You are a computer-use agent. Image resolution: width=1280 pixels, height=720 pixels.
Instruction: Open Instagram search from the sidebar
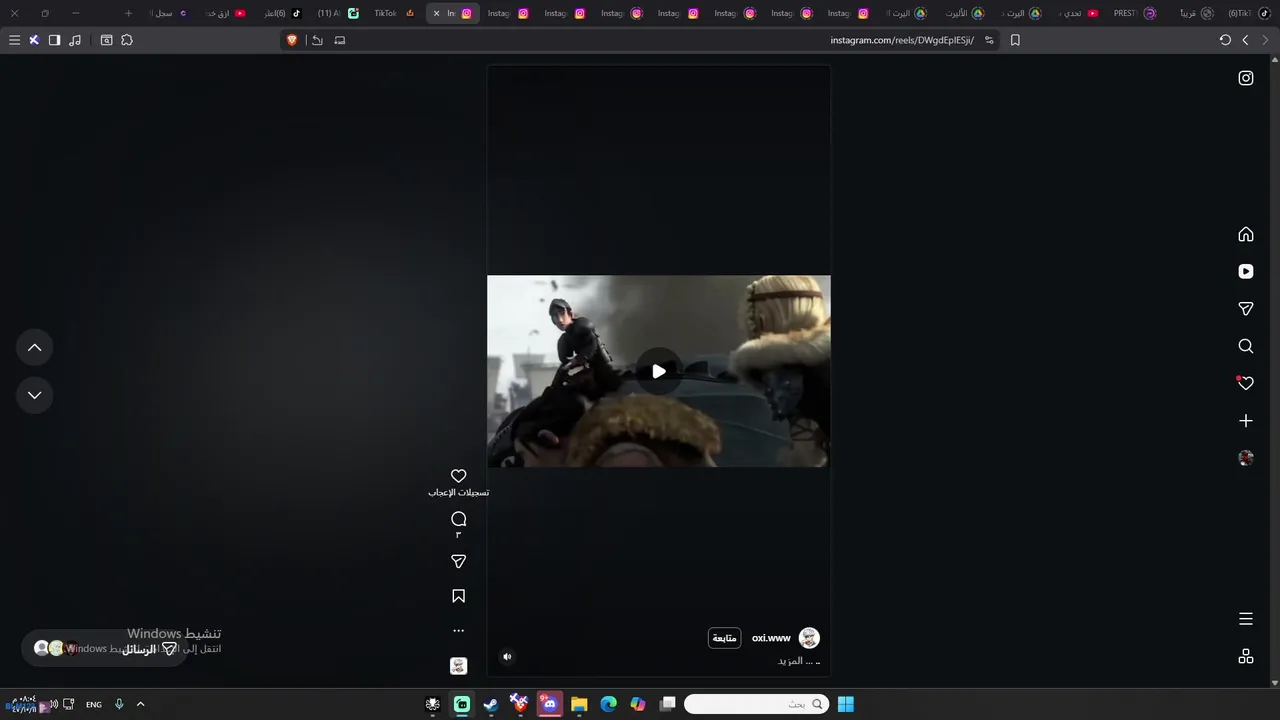(x=1245, y=346)
